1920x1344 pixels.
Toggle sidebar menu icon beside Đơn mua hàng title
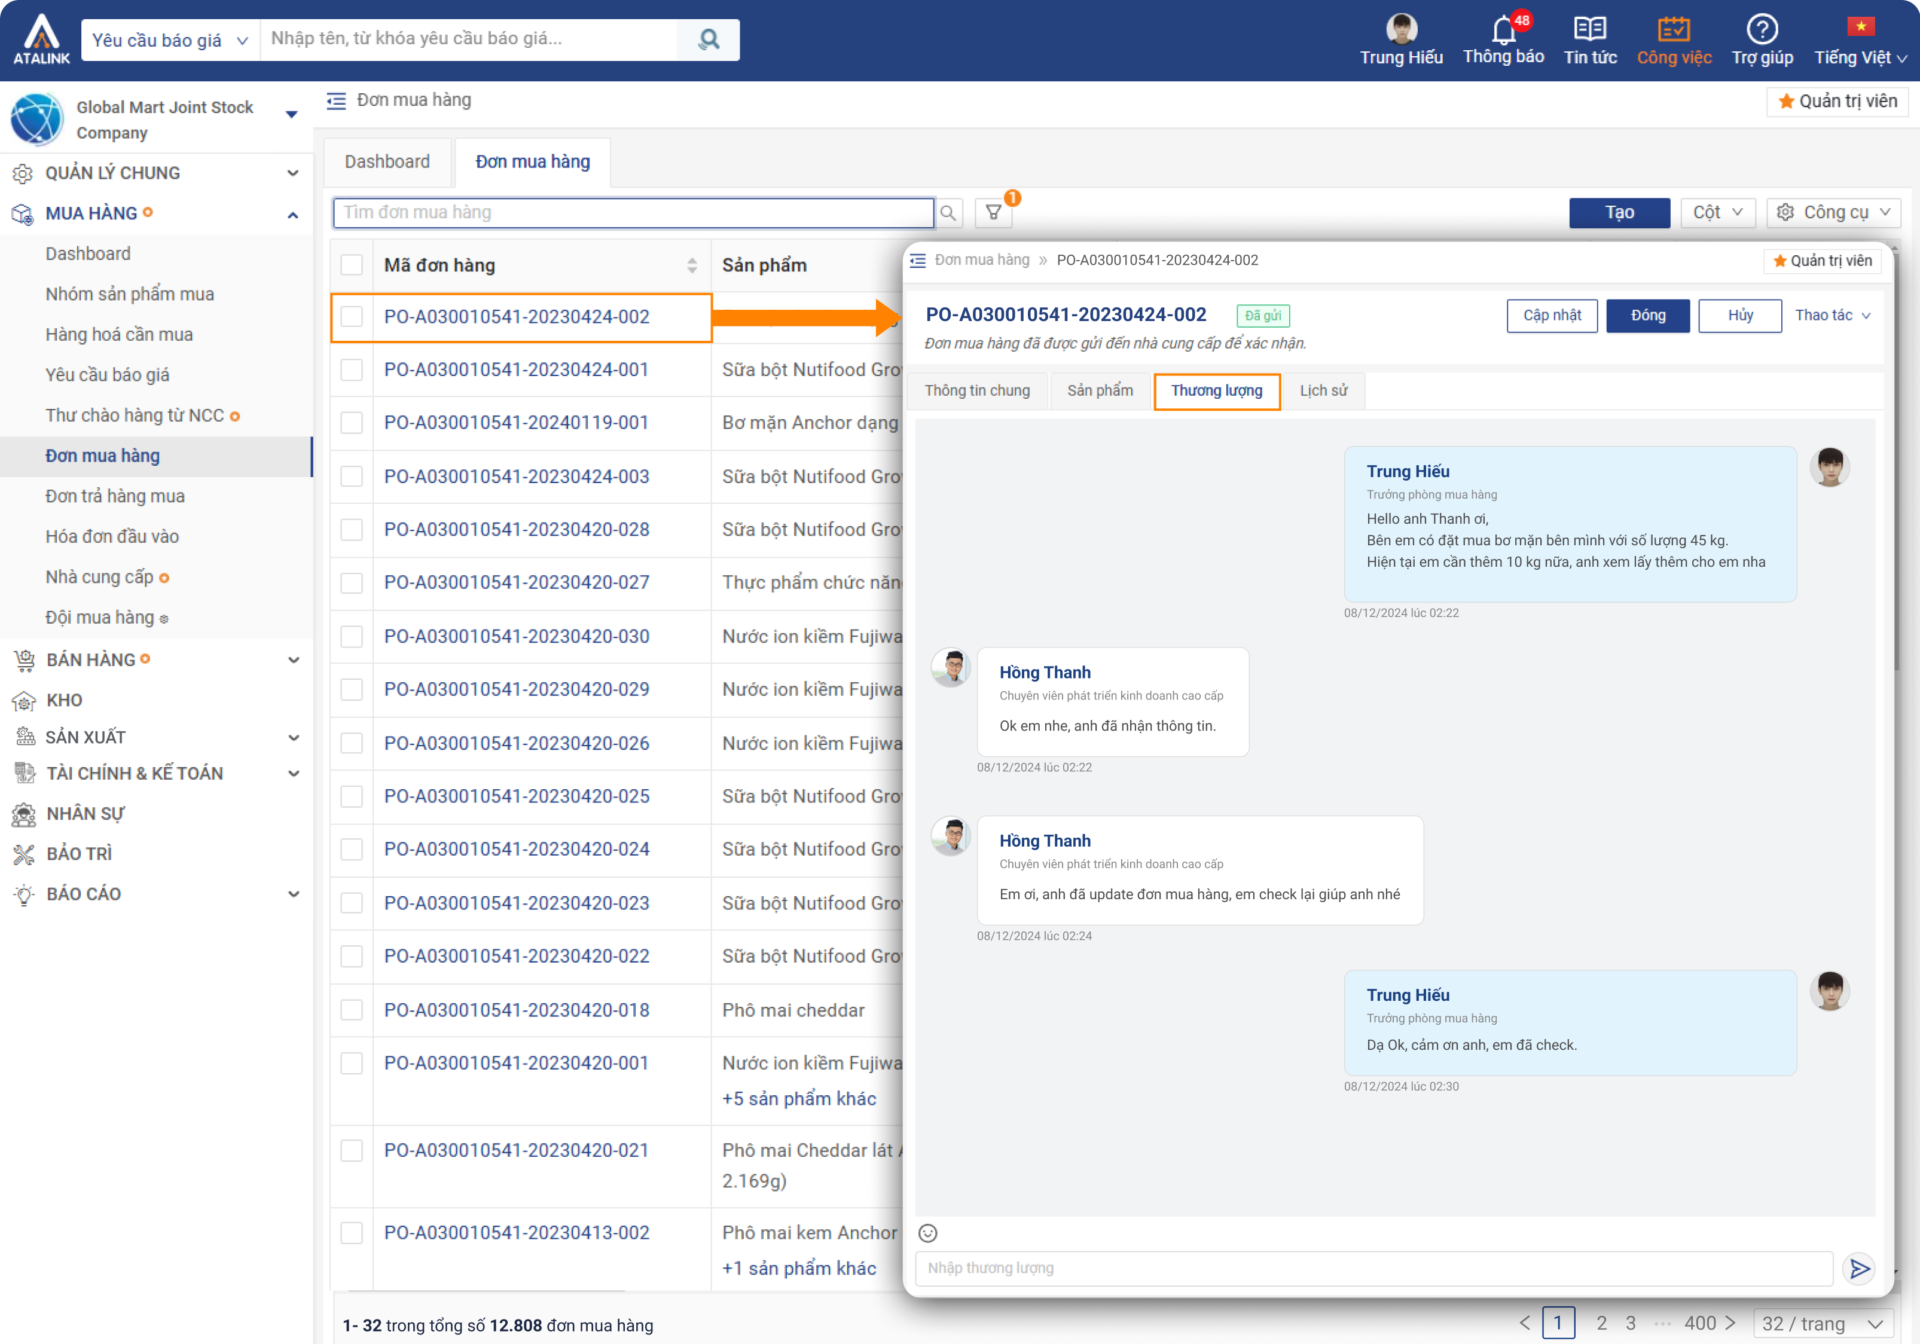[x=336, y=100]
